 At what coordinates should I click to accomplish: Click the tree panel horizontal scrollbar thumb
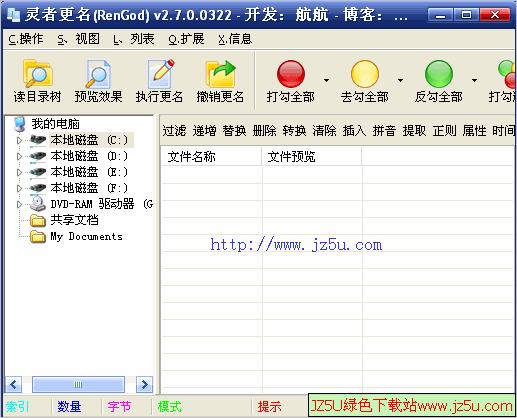(x=78, y=385)
